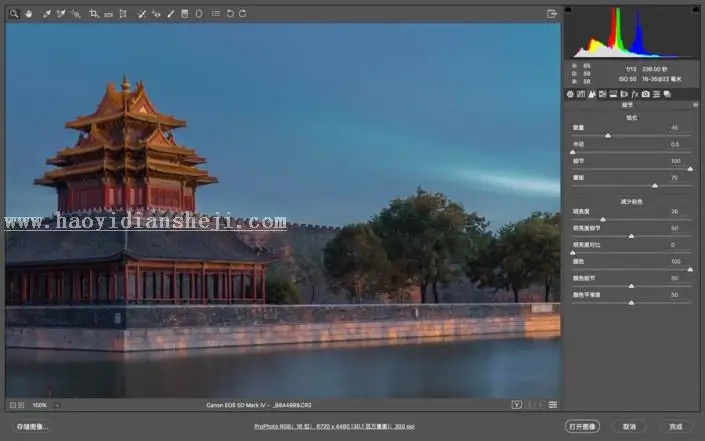This screenshot has width=705, height=441.
Task: Open the Snapshots panel tab
Action: pyautogui.click(x=667, y=94)
